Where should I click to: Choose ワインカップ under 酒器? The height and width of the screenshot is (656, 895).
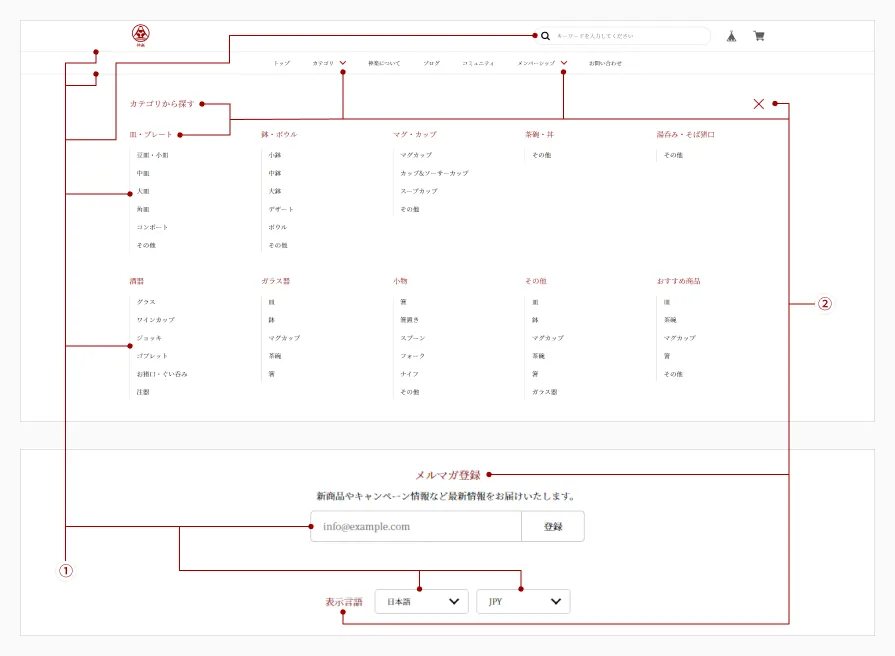(155, 320)
